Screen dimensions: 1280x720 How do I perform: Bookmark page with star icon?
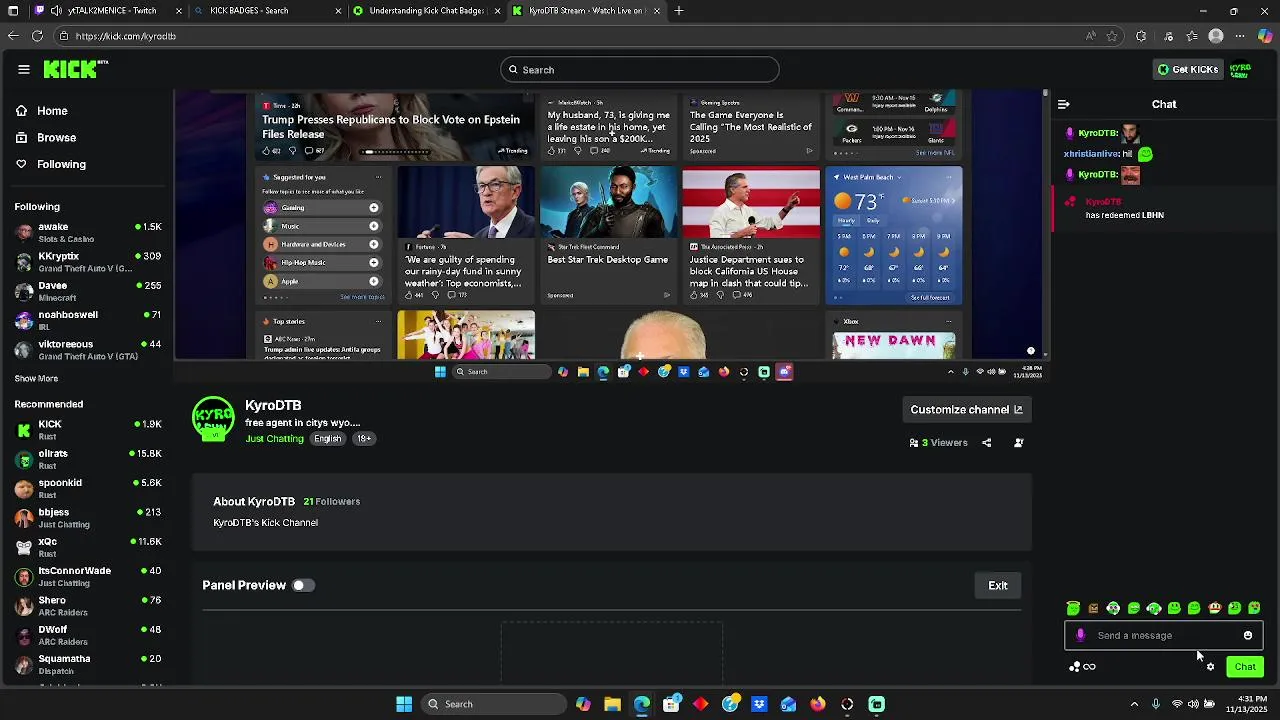pos(1112,36)
